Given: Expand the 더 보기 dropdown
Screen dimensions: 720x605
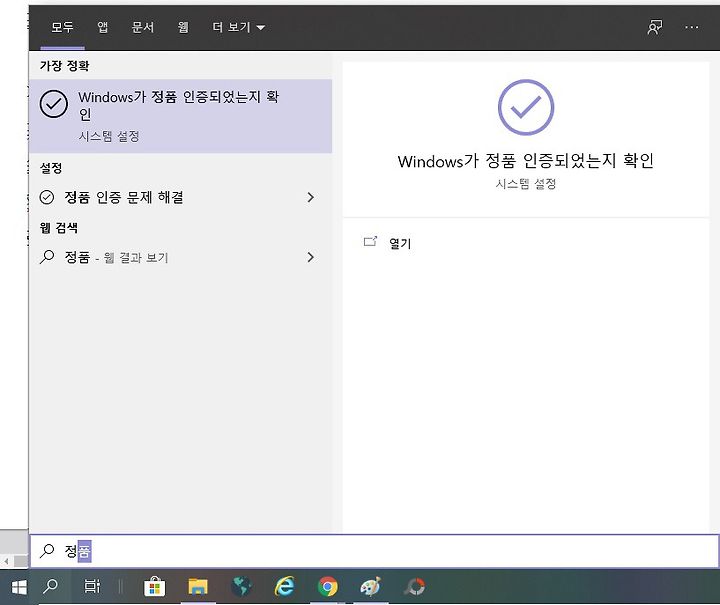Looking at the screenshot, I should (x=238, y=28).
